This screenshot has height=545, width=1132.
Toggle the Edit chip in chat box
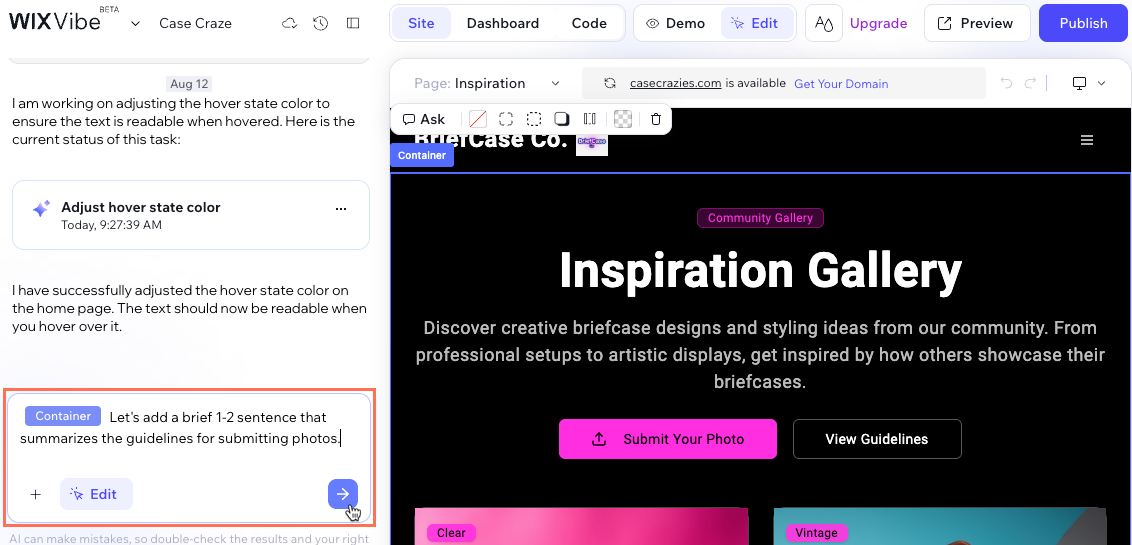point(95,494)
